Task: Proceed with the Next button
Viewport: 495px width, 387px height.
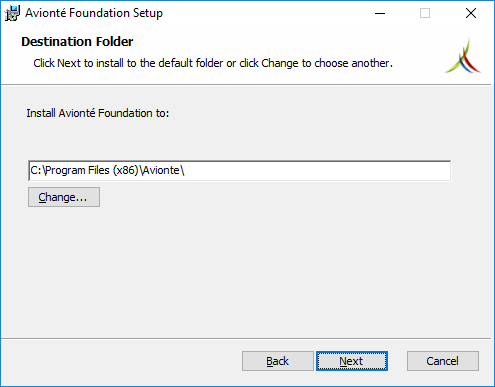Action: click(352, 361)
